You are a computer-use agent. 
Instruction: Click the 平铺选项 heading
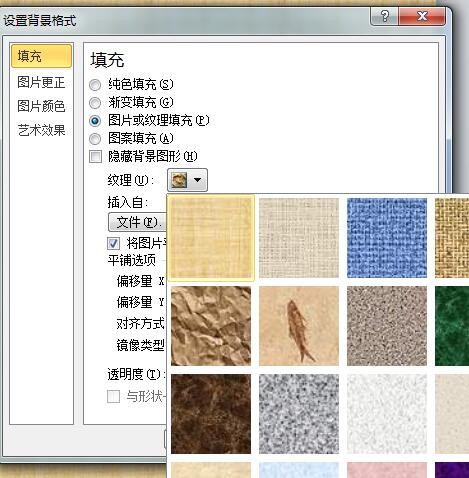pos(132,260)
